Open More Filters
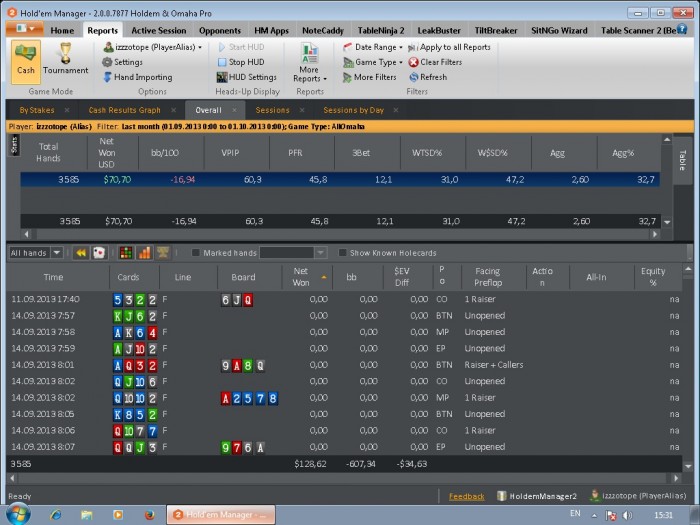Image resolution: width=700 pixels, height=525 pixels. (370, 77)
